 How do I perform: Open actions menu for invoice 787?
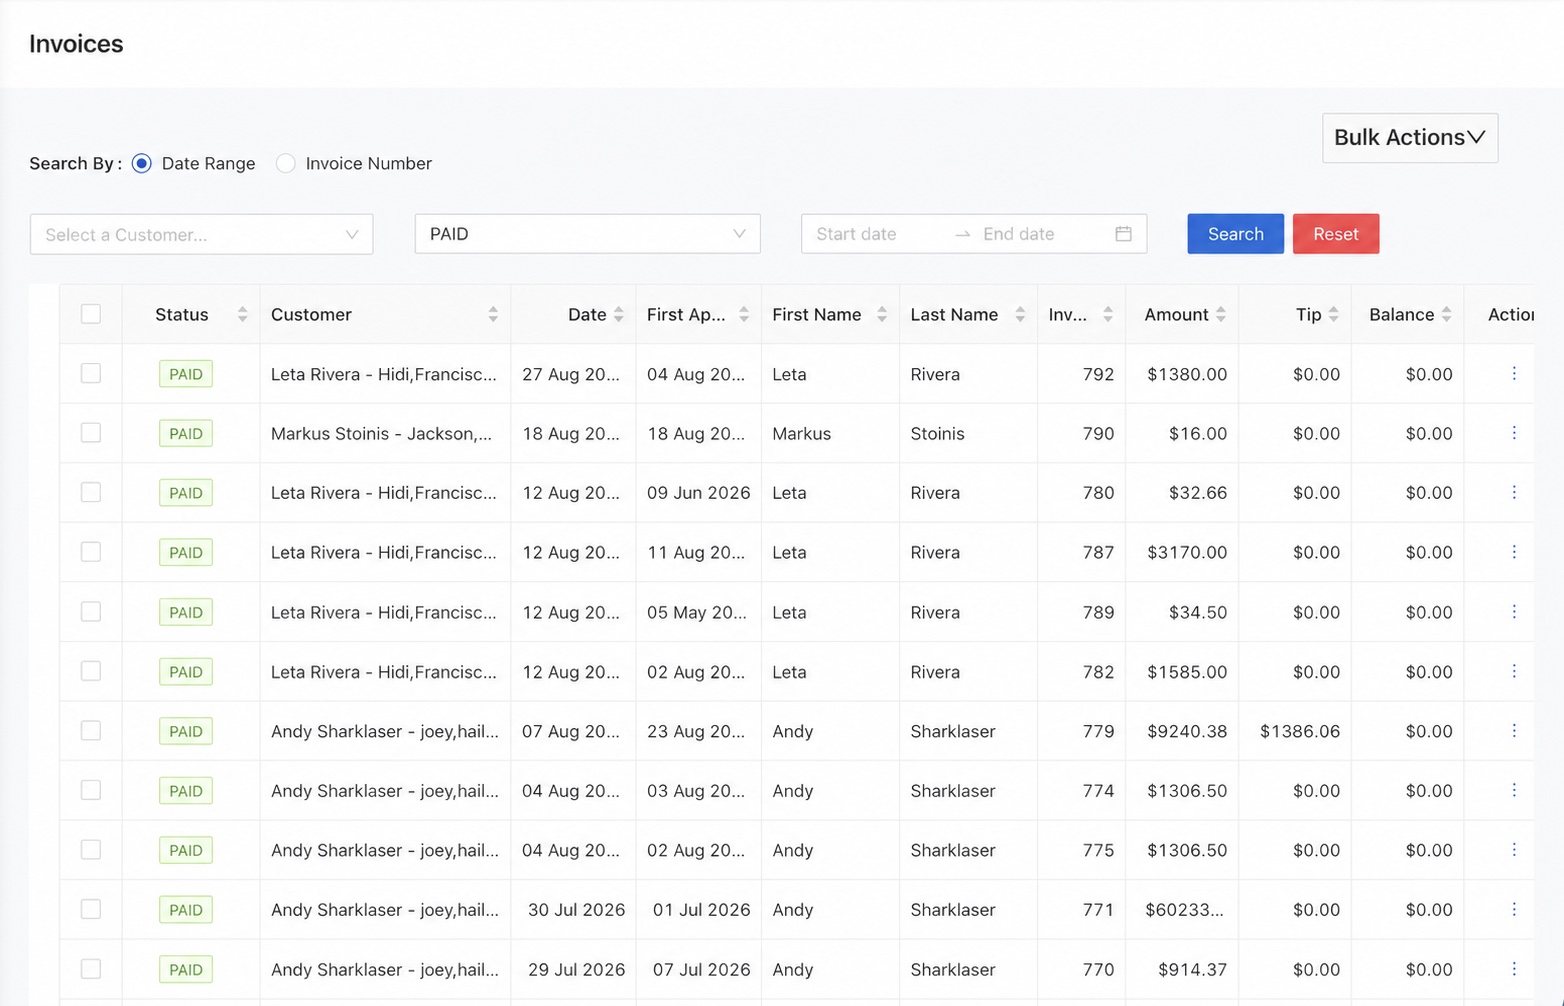pos(1514,552)
